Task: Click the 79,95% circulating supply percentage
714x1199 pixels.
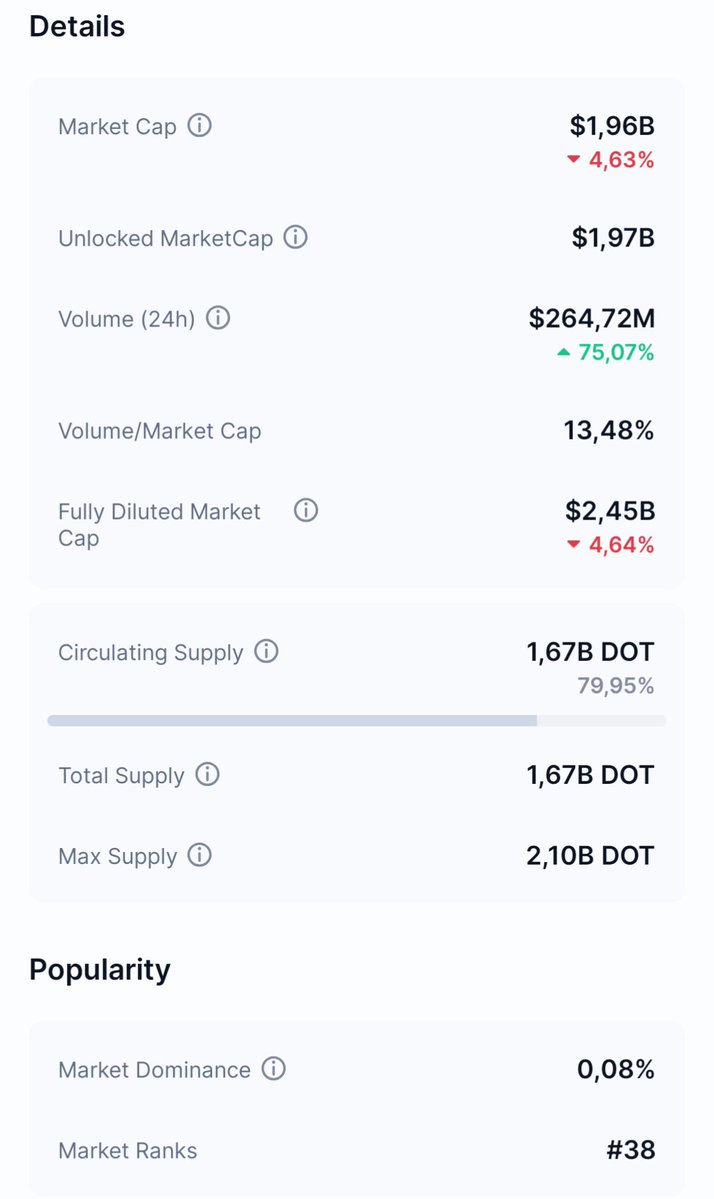Action: tap(615, 686)
